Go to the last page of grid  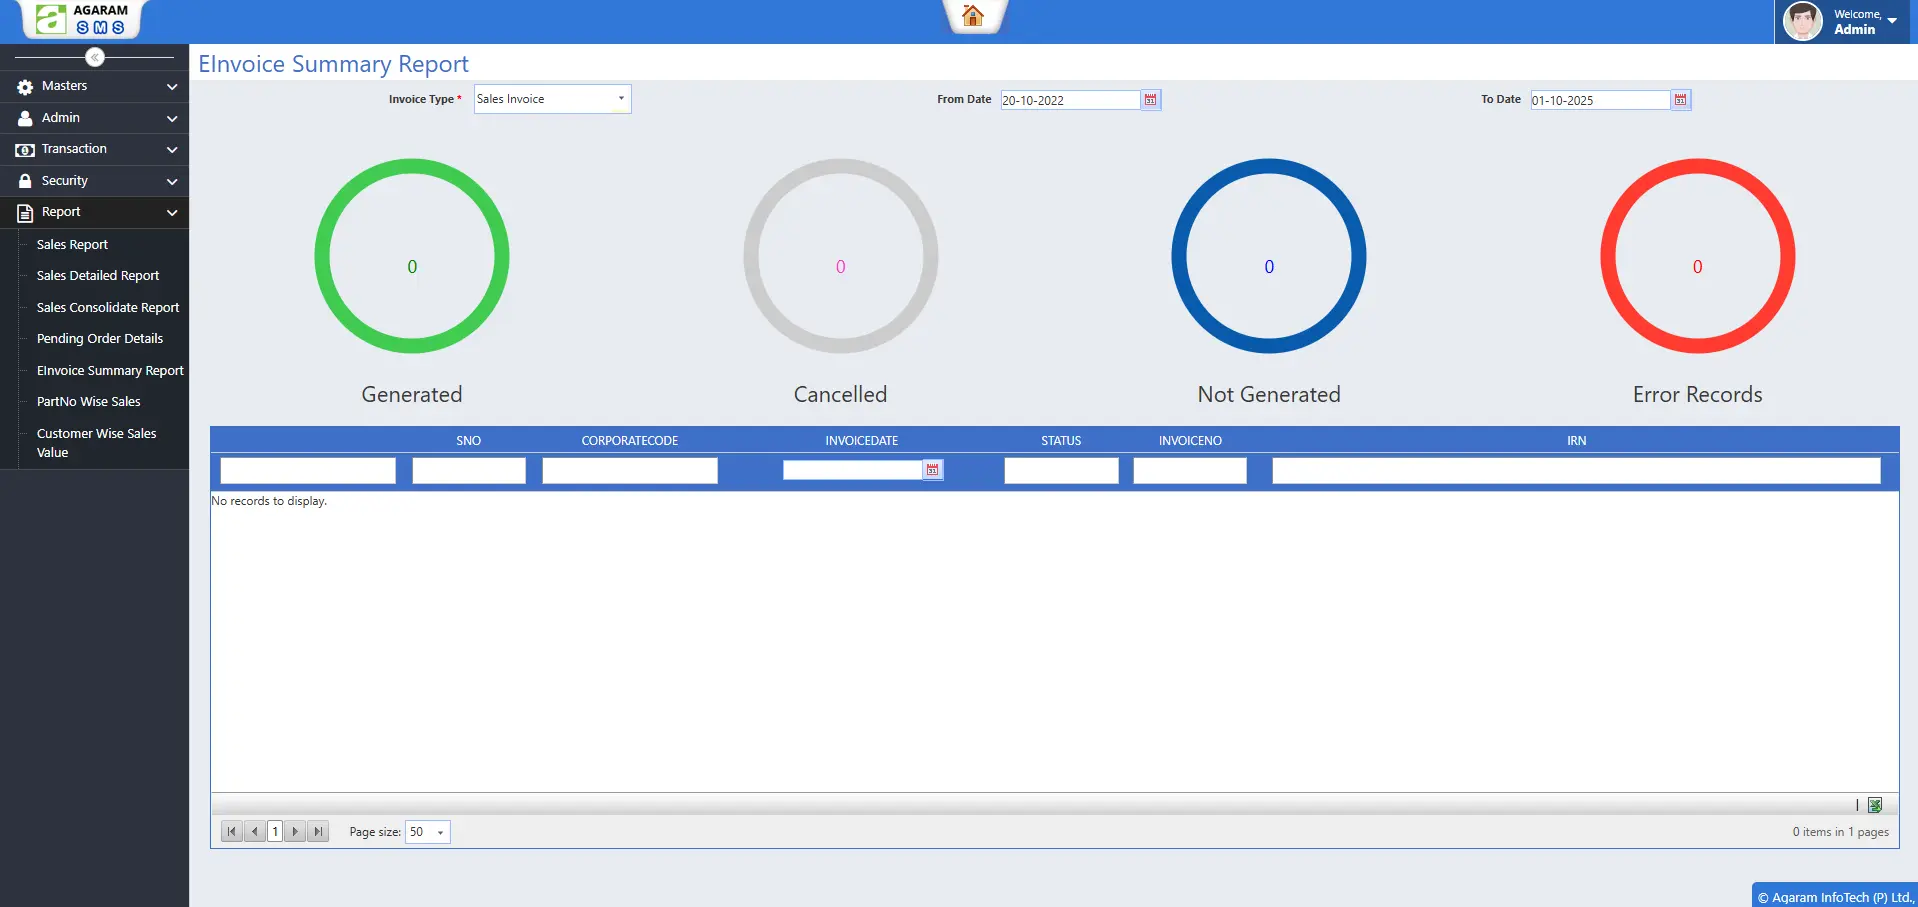tap(318, 832)
